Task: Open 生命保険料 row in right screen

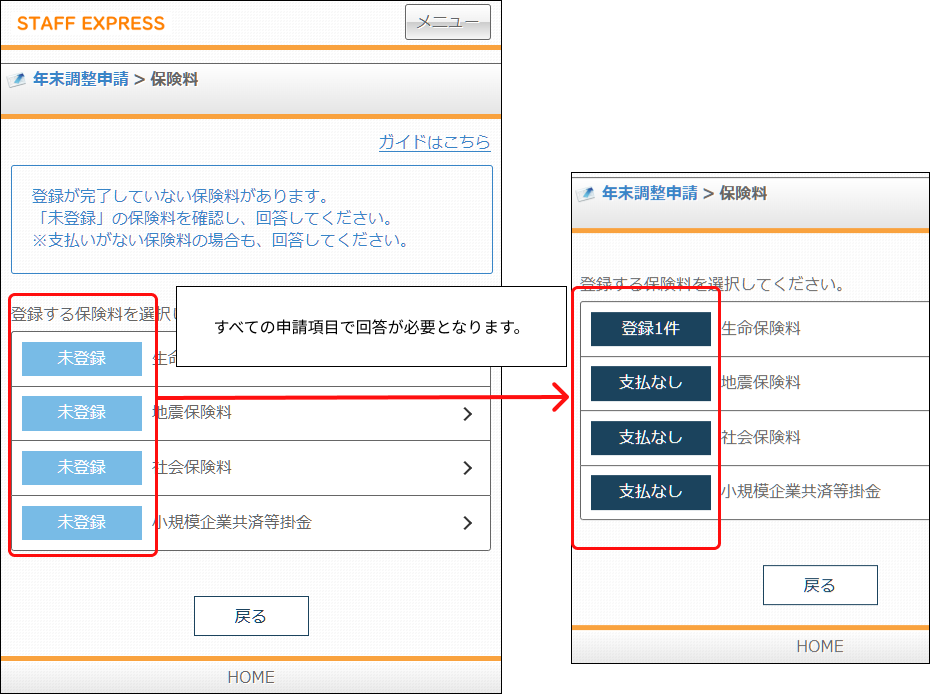Action: [x=754, y=329]
